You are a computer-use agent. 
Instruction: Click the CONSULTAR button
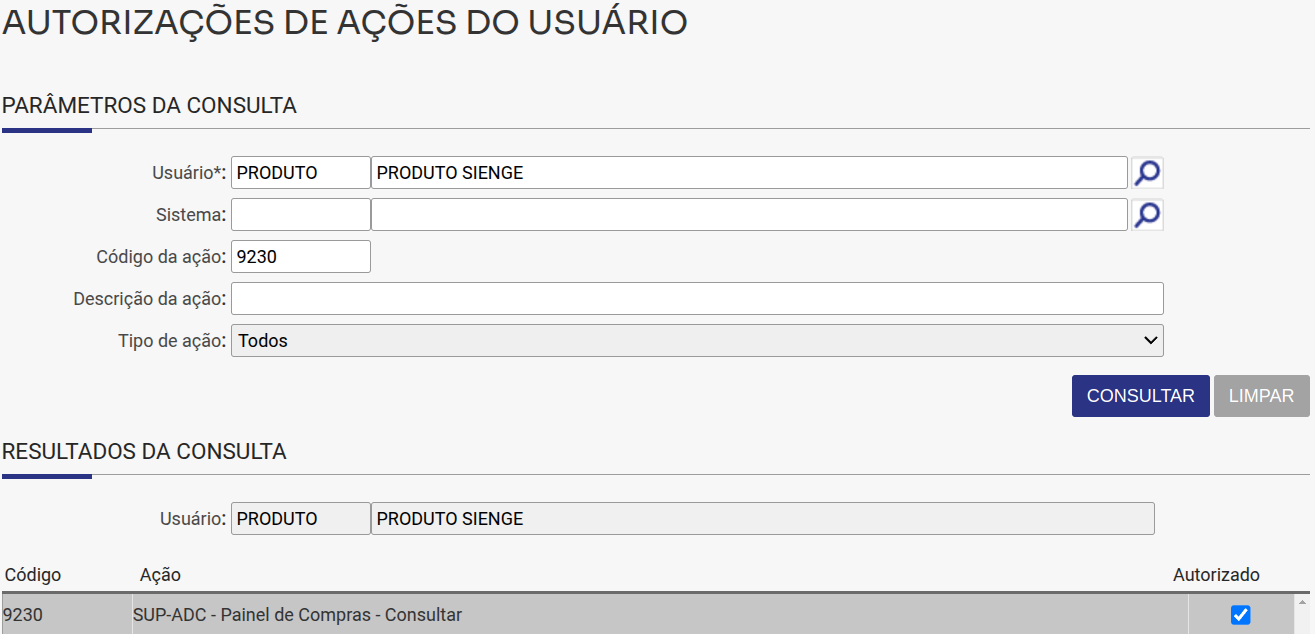[x=1140, y=395]
